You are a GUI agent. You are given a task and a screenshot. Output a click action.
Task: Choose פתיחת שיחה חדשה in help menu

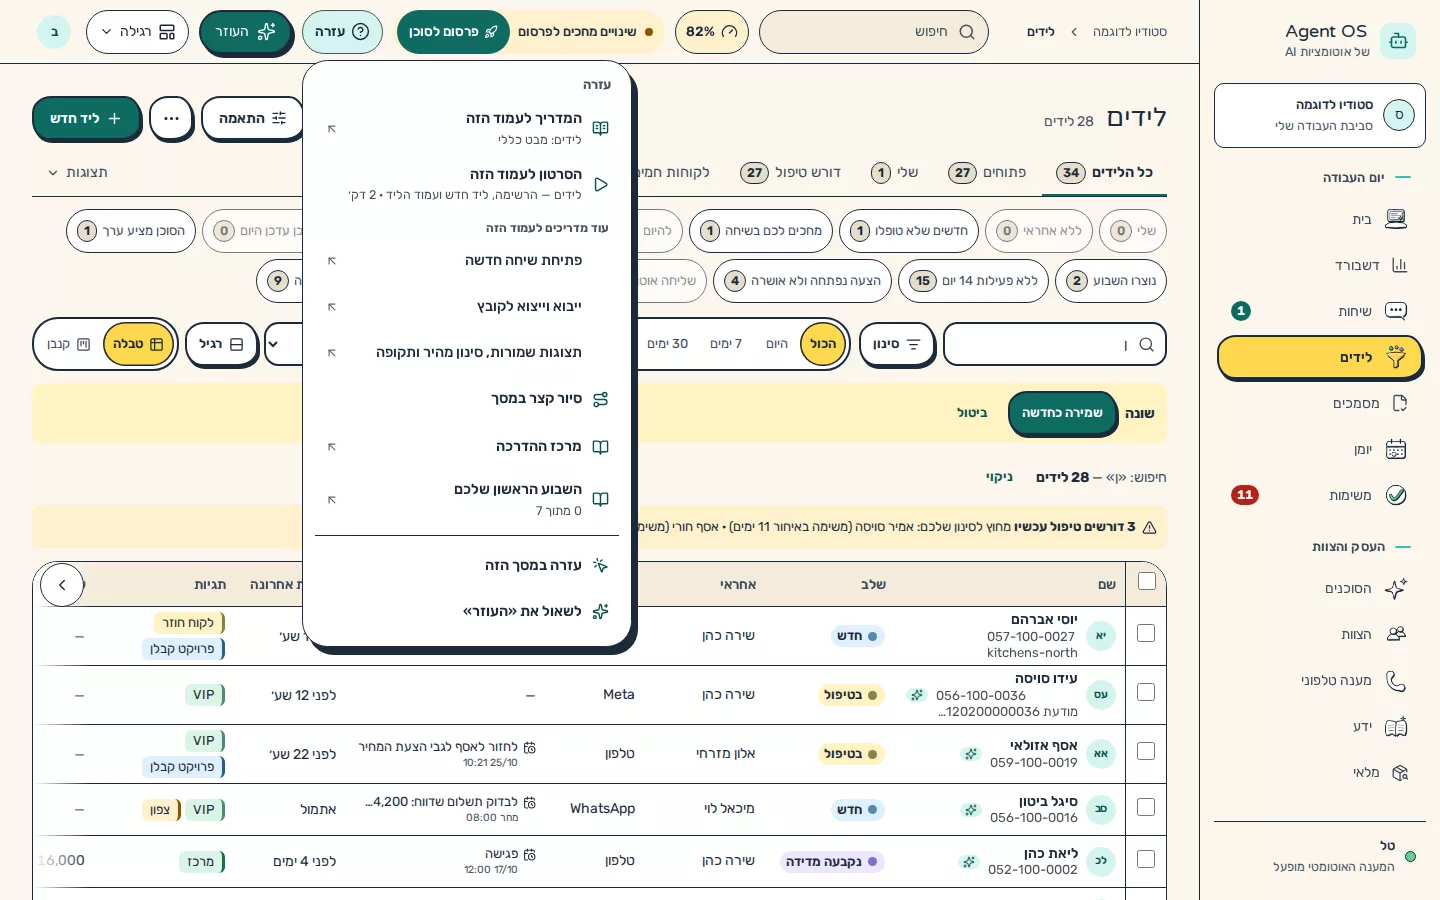468,260
